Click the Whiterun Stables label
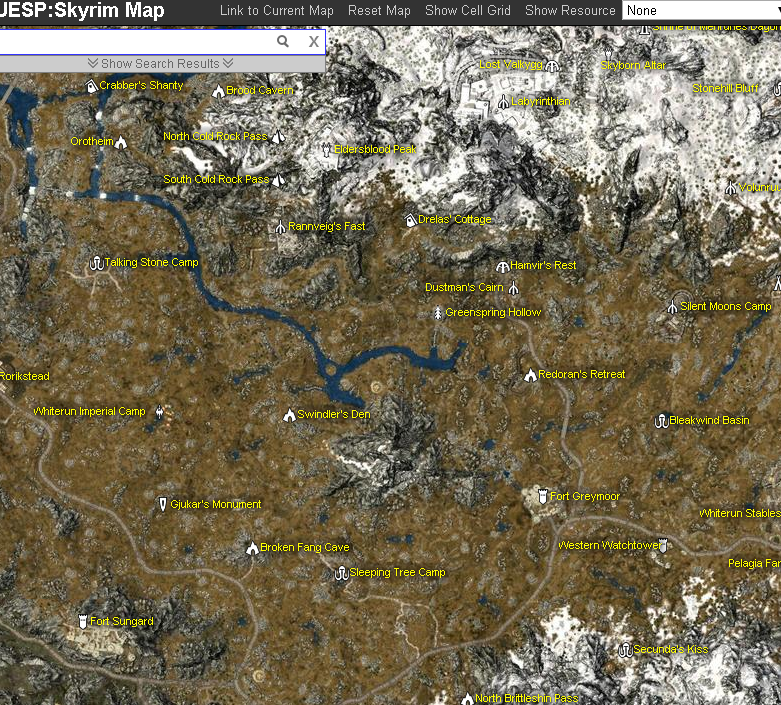 pos(740,513)
